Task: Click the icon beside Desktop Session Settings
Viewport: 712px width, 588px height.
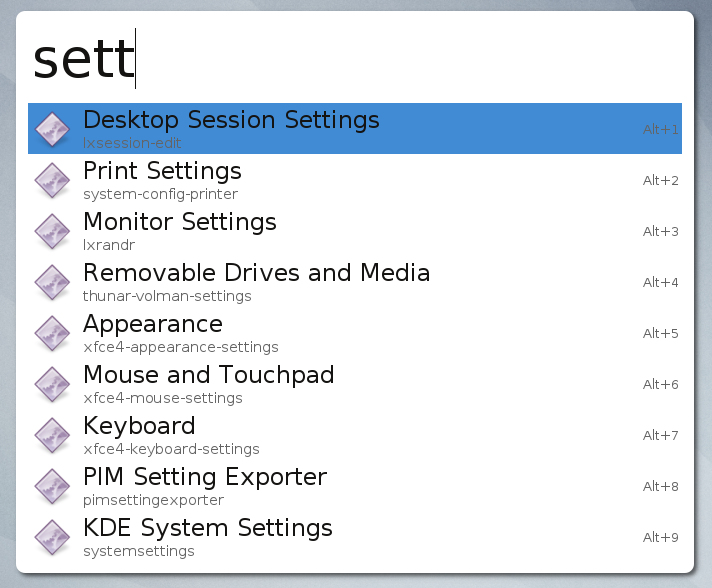Action: point(52,129)
